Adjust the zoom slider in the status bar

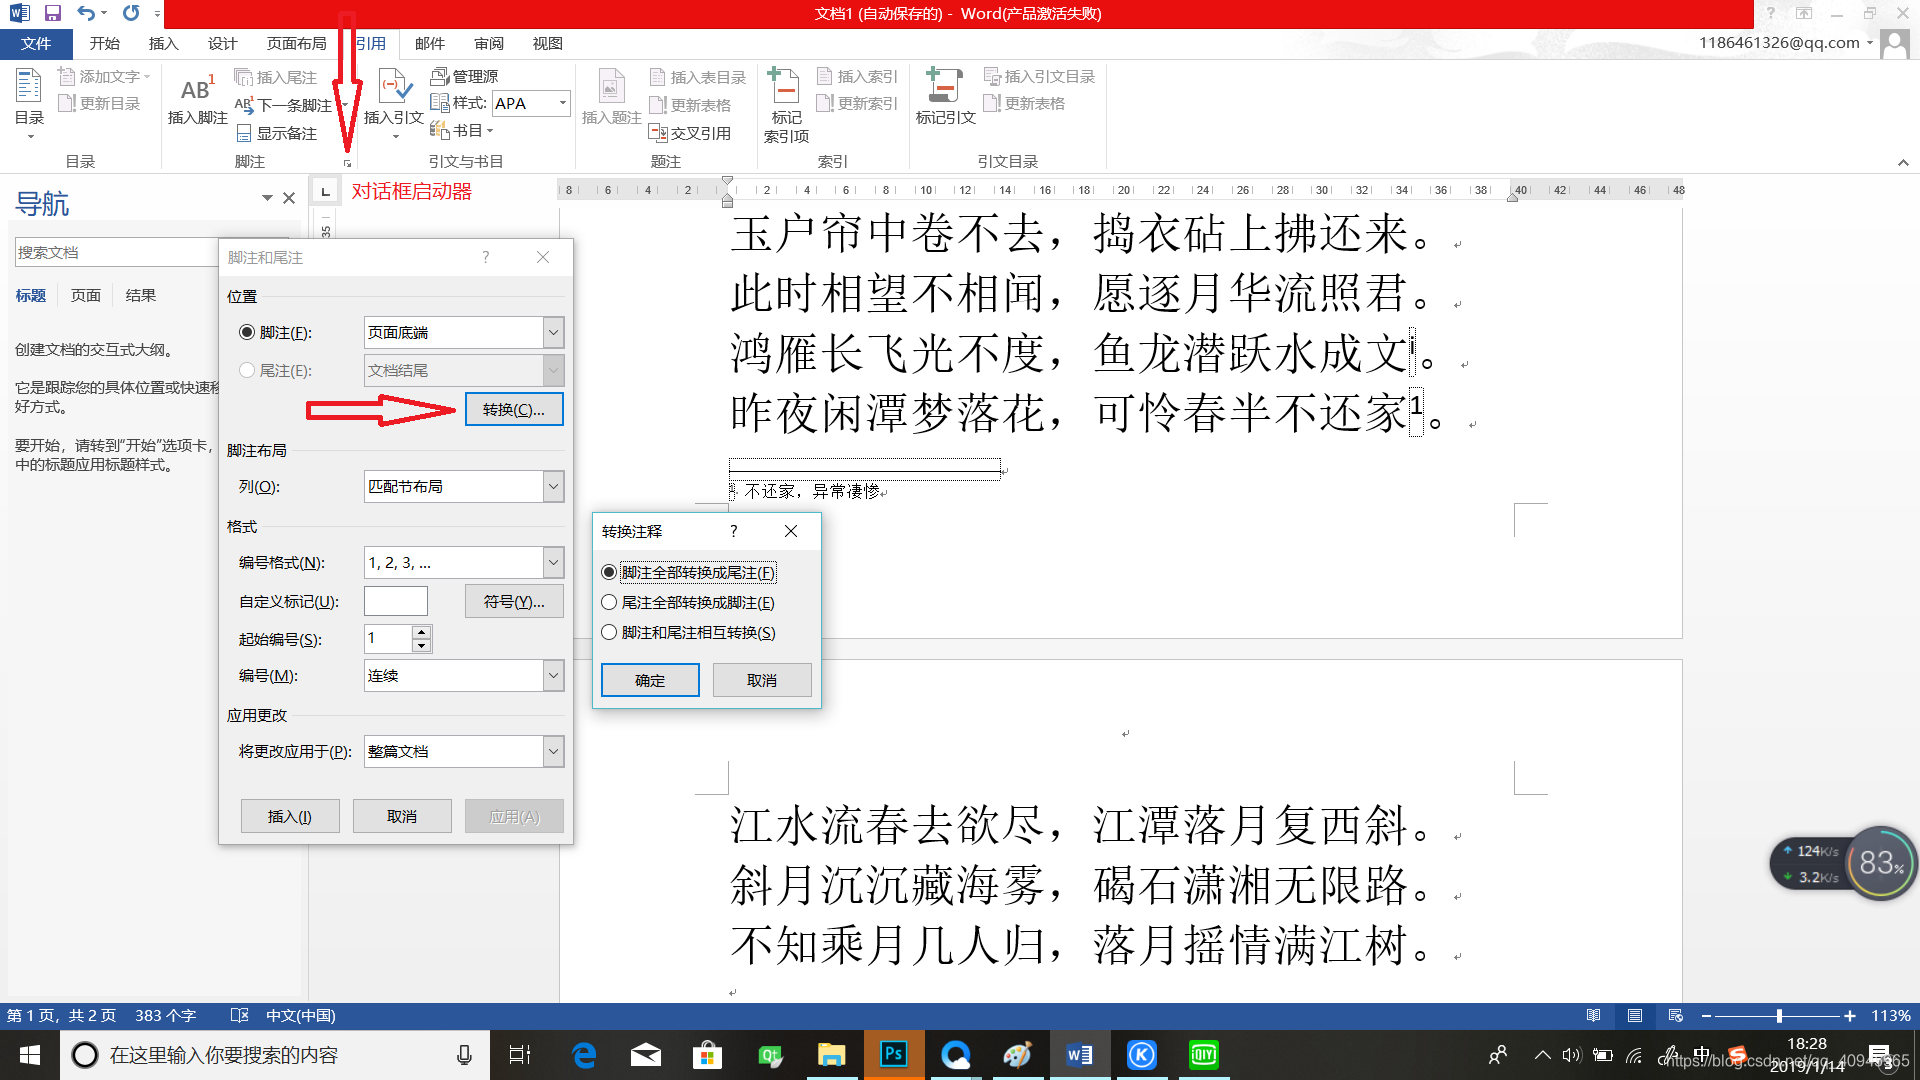click(x=1779, y=1015)
